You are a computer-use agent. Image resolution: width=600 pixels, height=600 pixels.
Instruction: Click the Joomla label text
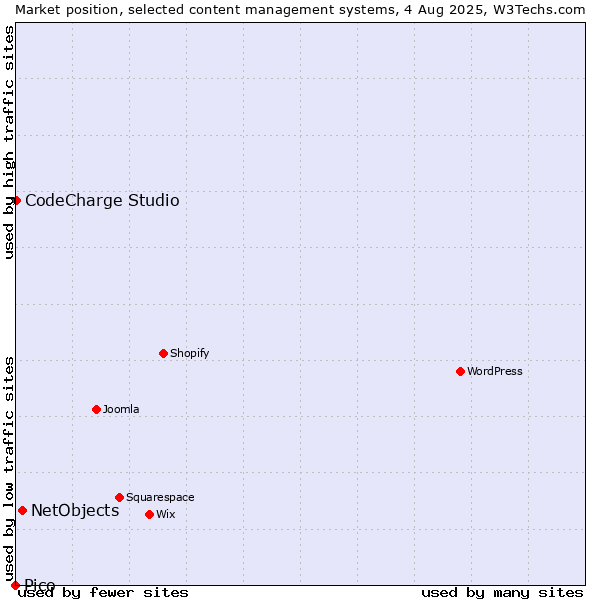click(121, 409)
